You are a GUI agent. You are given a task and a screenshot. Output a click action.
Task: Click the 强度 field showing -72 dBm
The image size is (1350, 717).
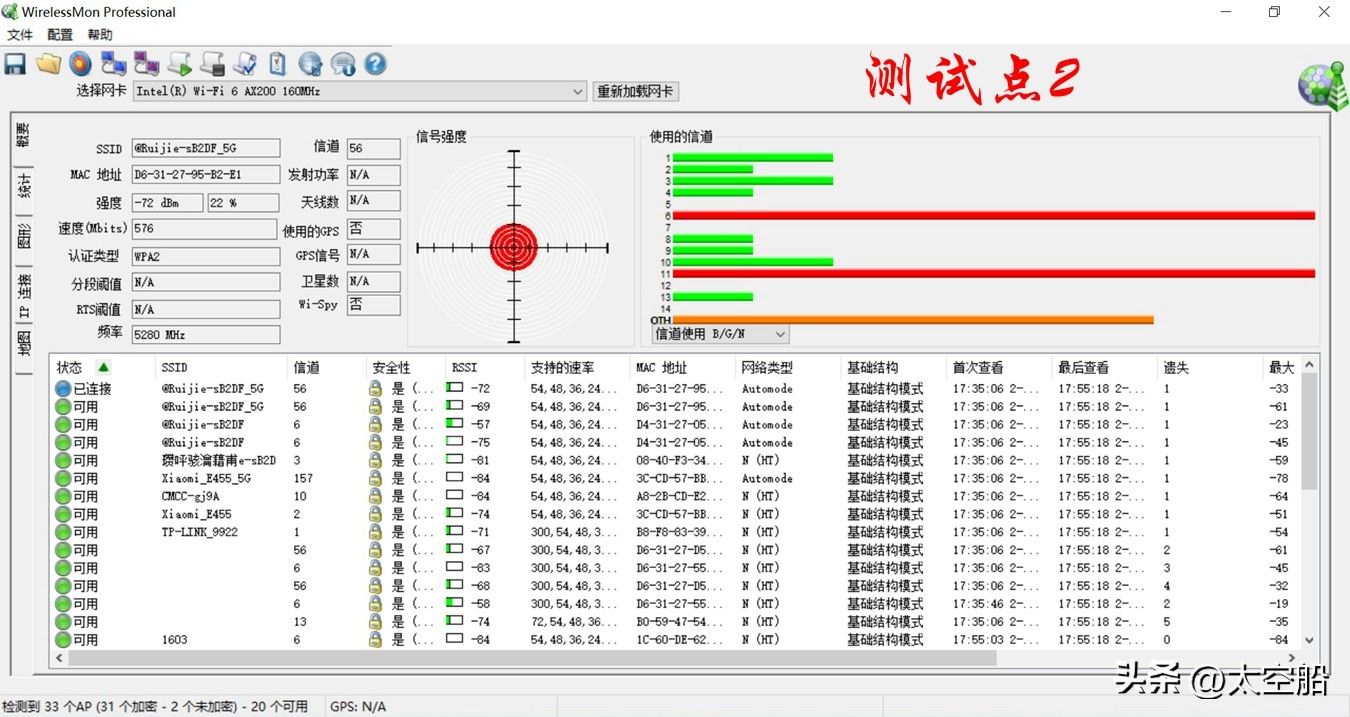tap(167, 203)
